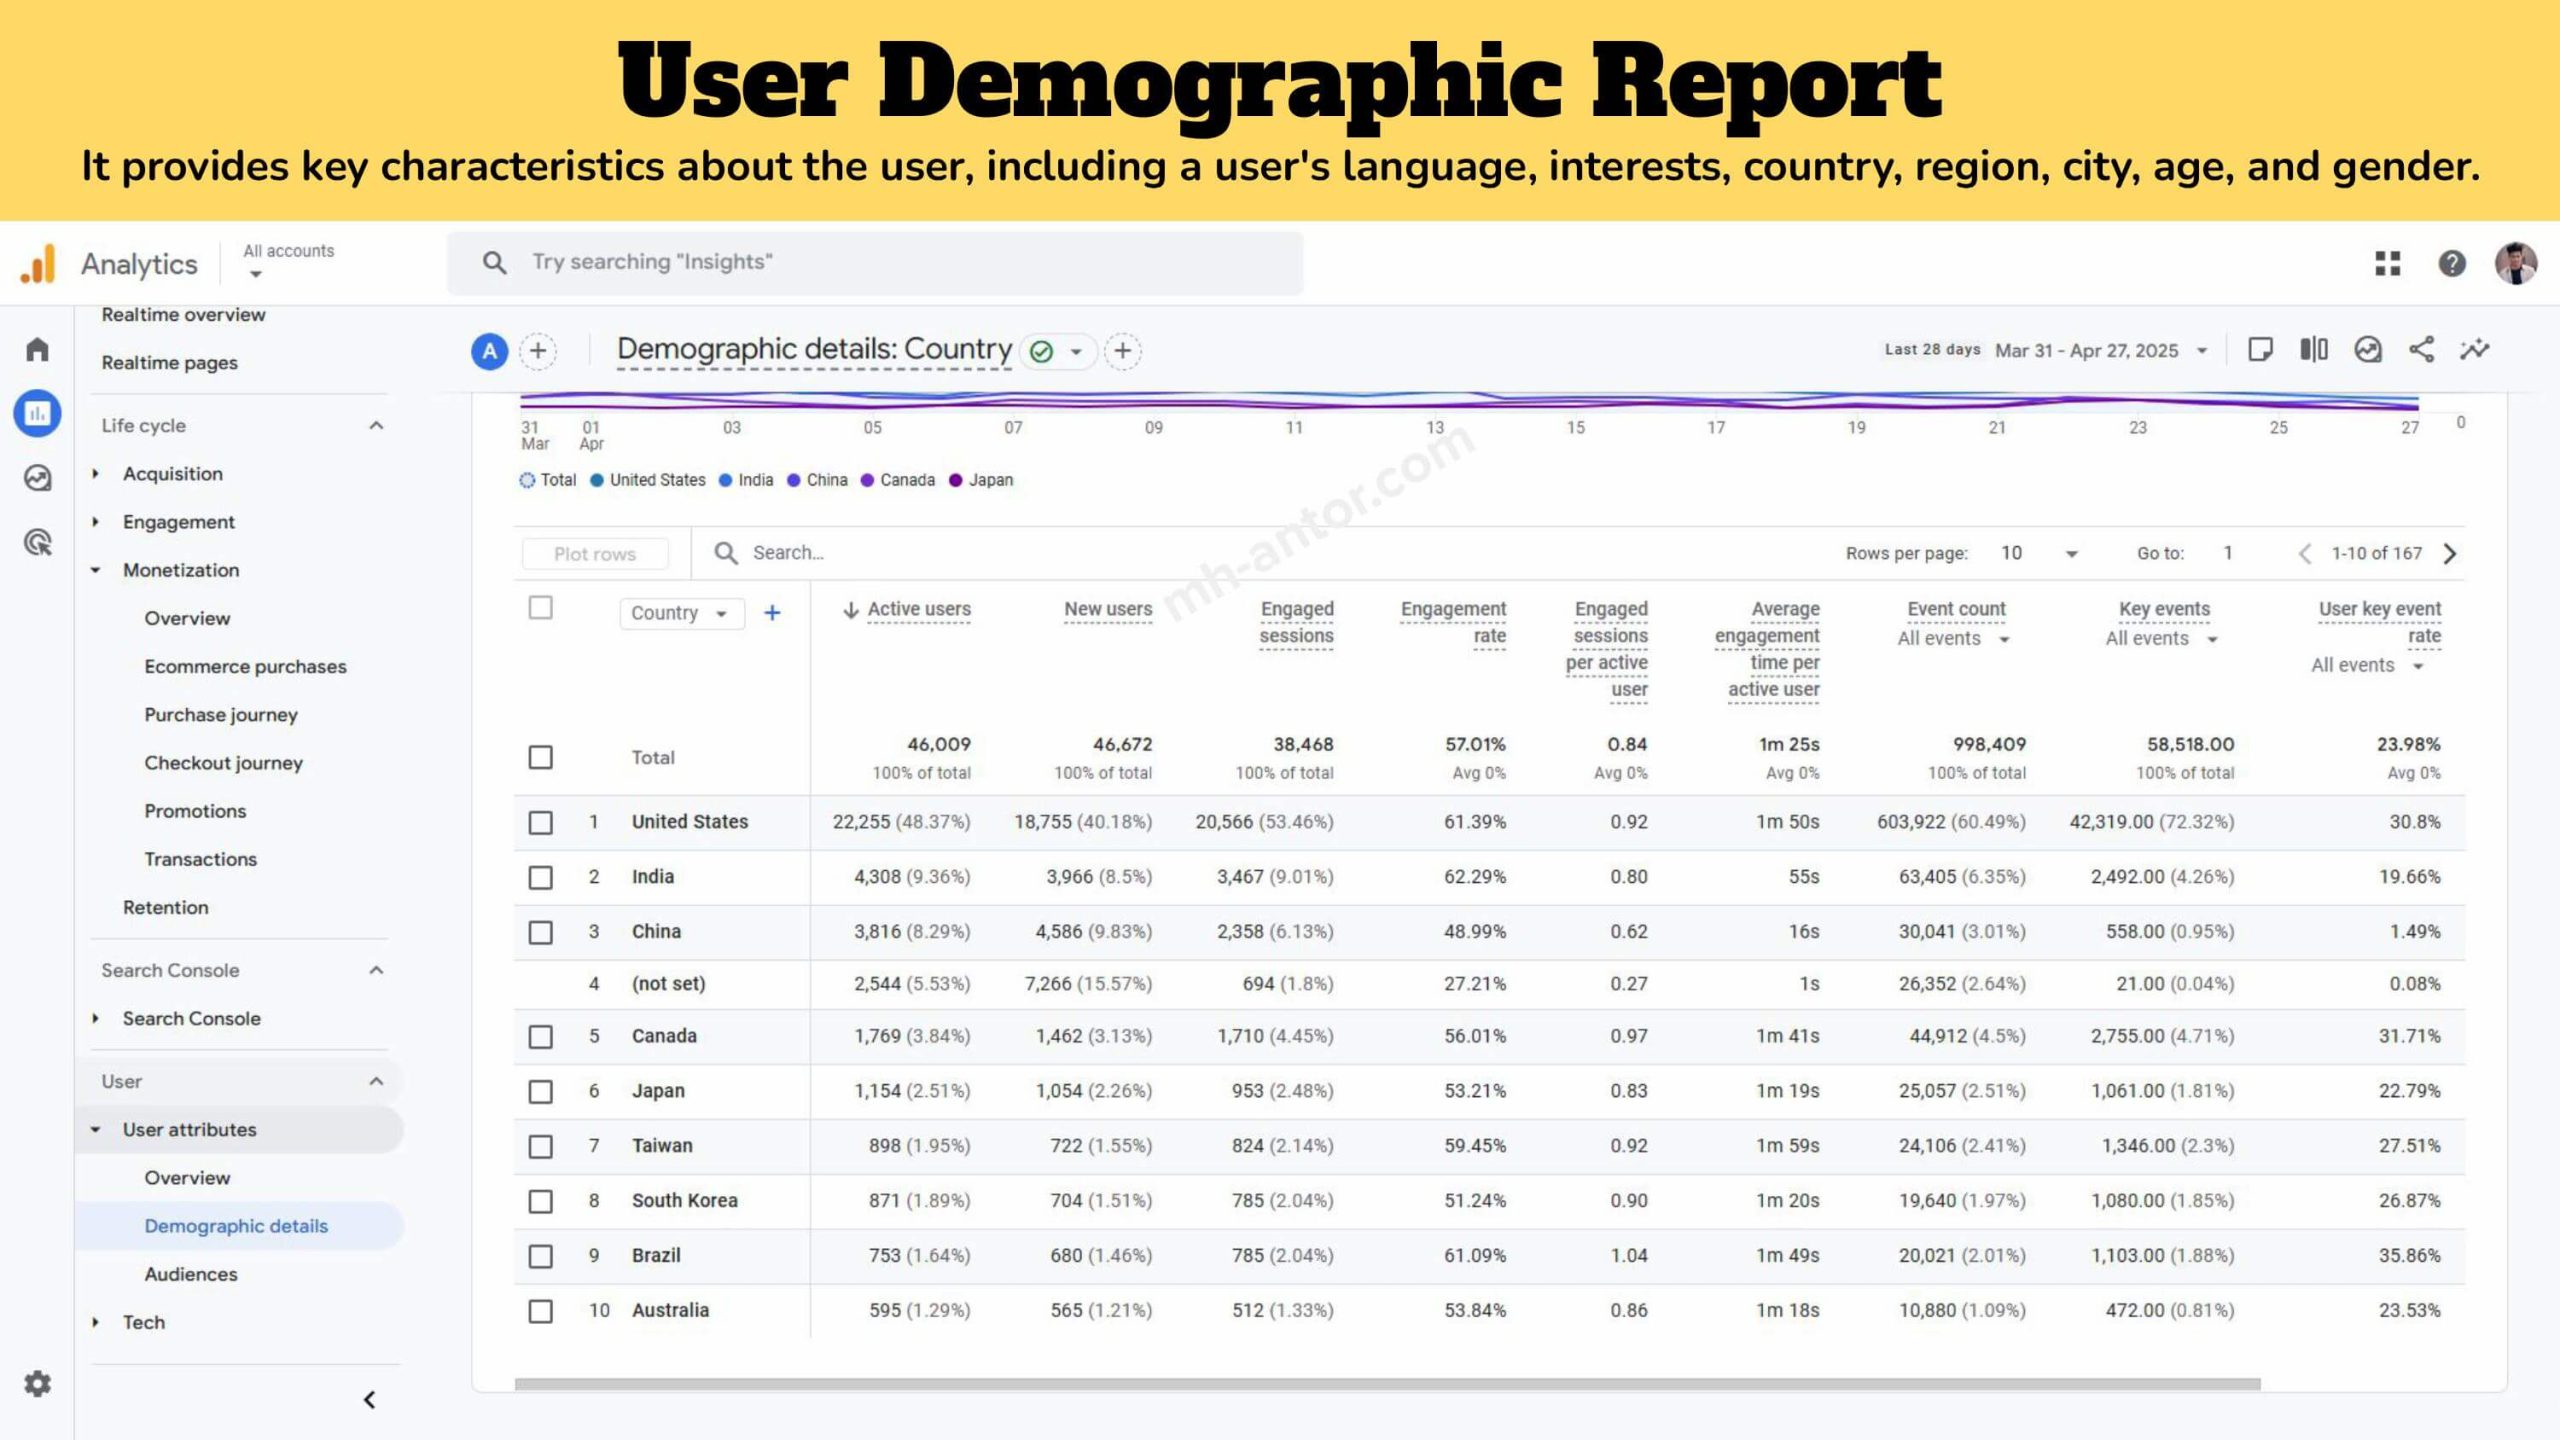Check the Canada row checkbox
2560x1440 pixels.
coord(540,1036)
